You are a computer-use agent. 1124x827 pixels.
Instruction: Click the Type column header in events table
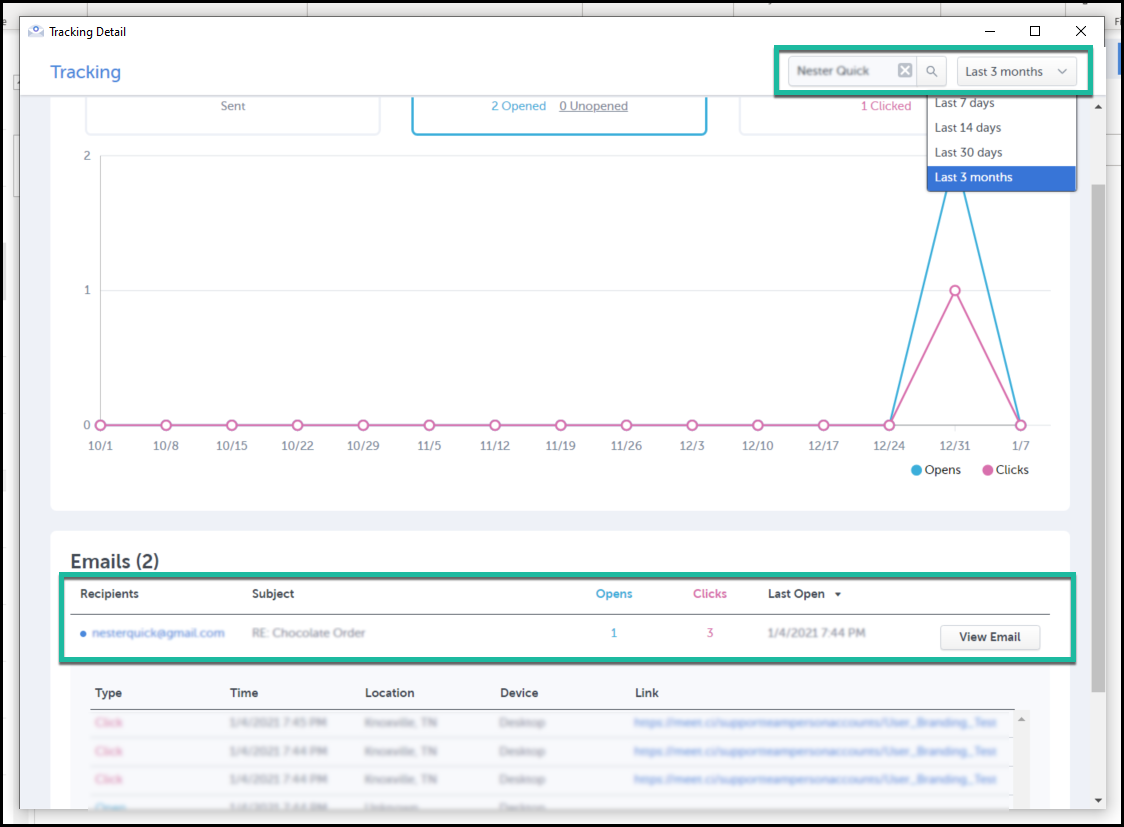[x=108, y=693]
